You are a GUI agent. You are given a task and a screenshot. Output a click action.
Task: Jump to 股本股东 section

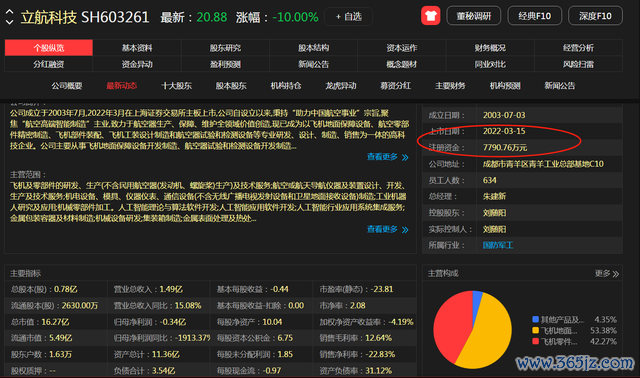(x=231, y=86)
